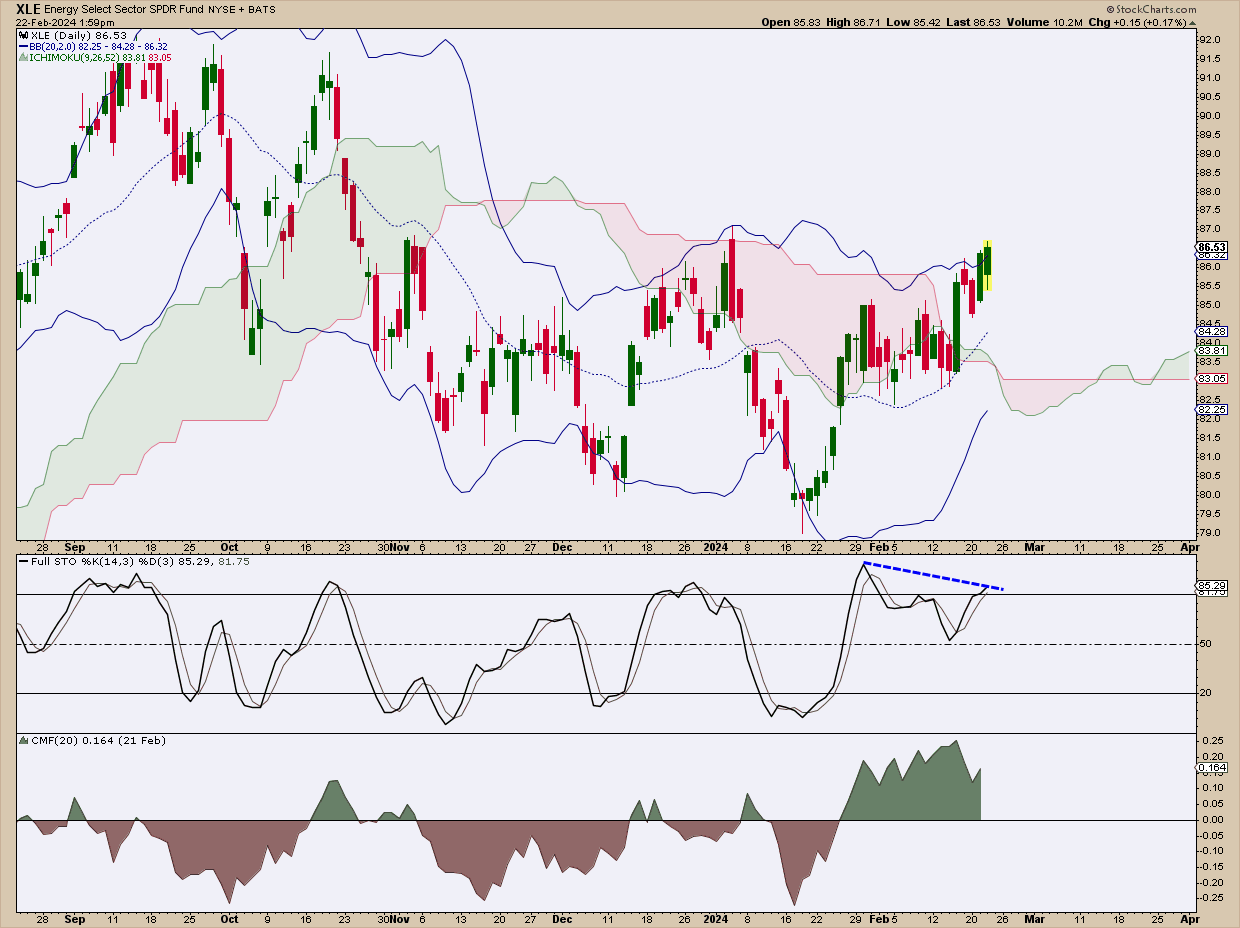Click the CMF(20) 0.164 (21 Feb) legend

(x=99, y=741)
